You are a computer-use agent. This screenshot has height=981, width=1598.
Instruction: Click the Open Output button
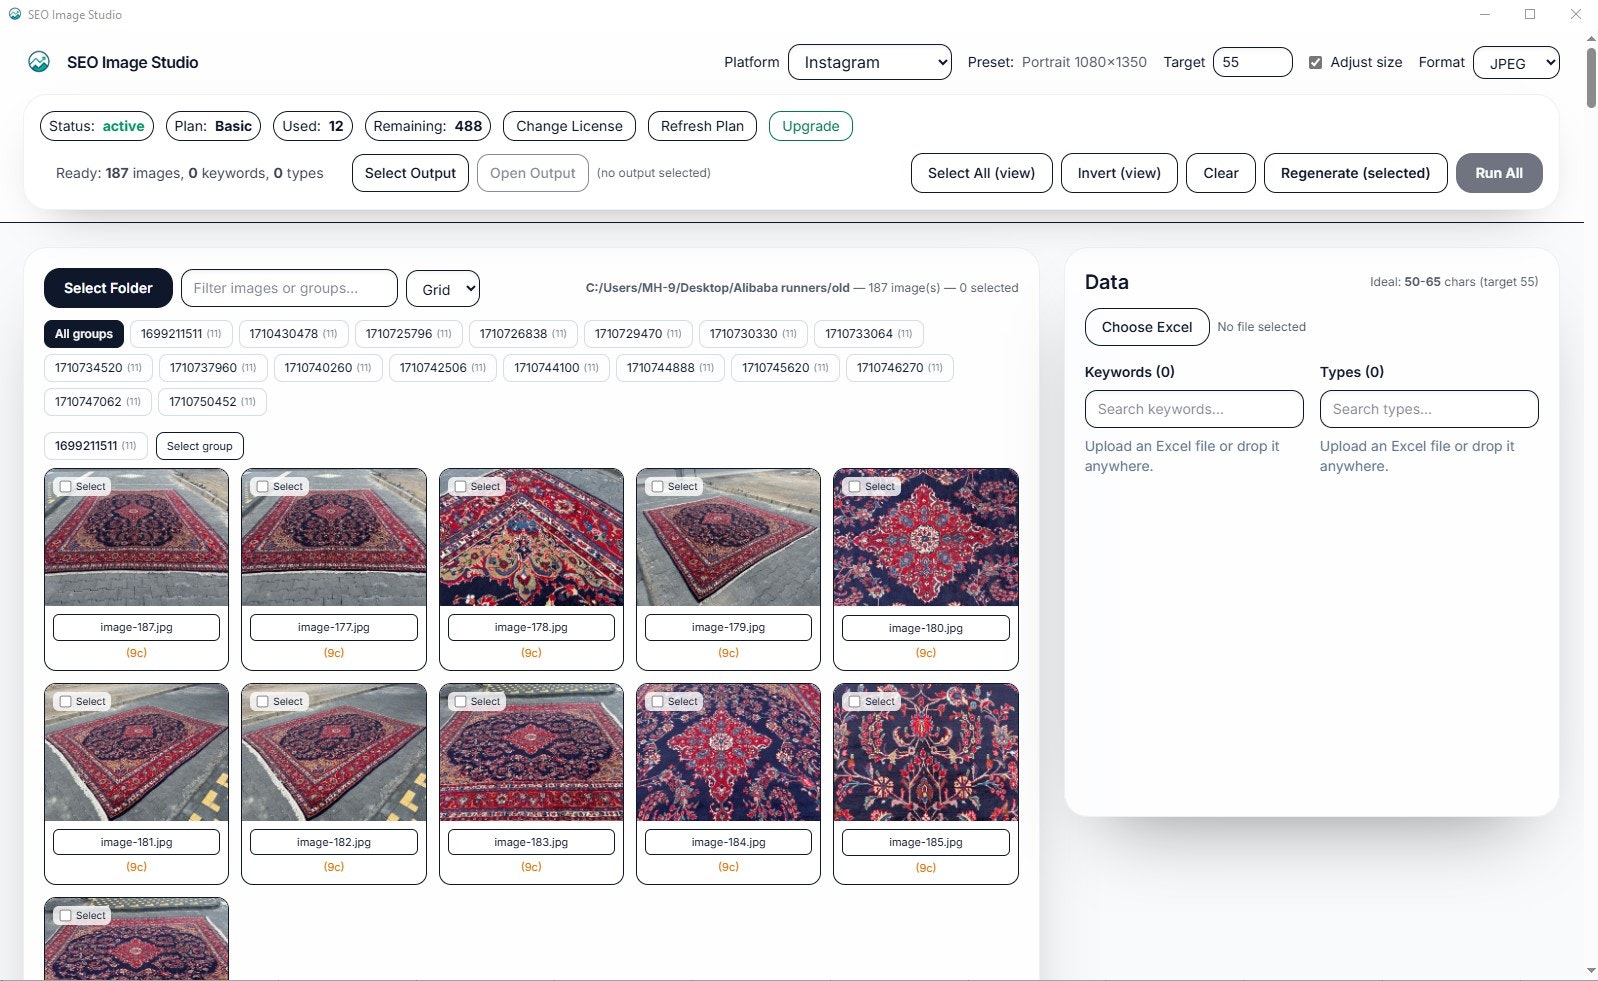coord(533,173)
